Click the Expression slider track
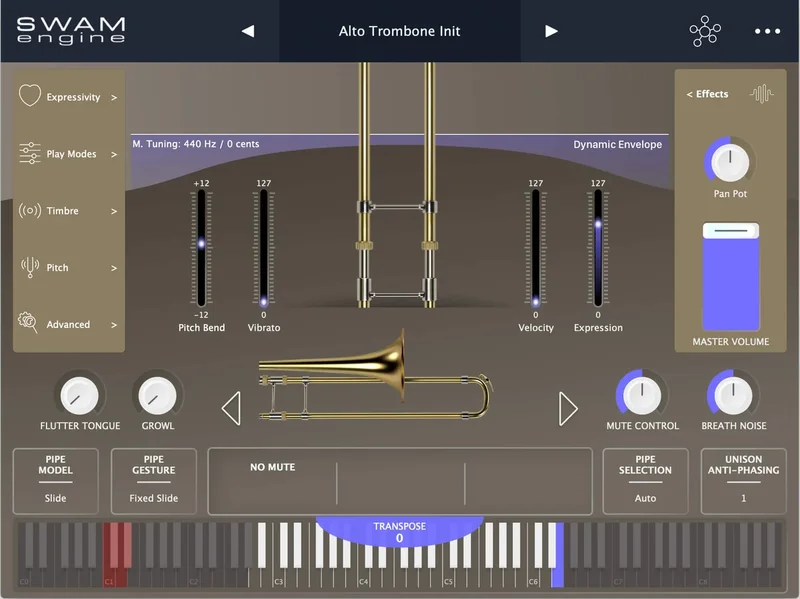 598,248
